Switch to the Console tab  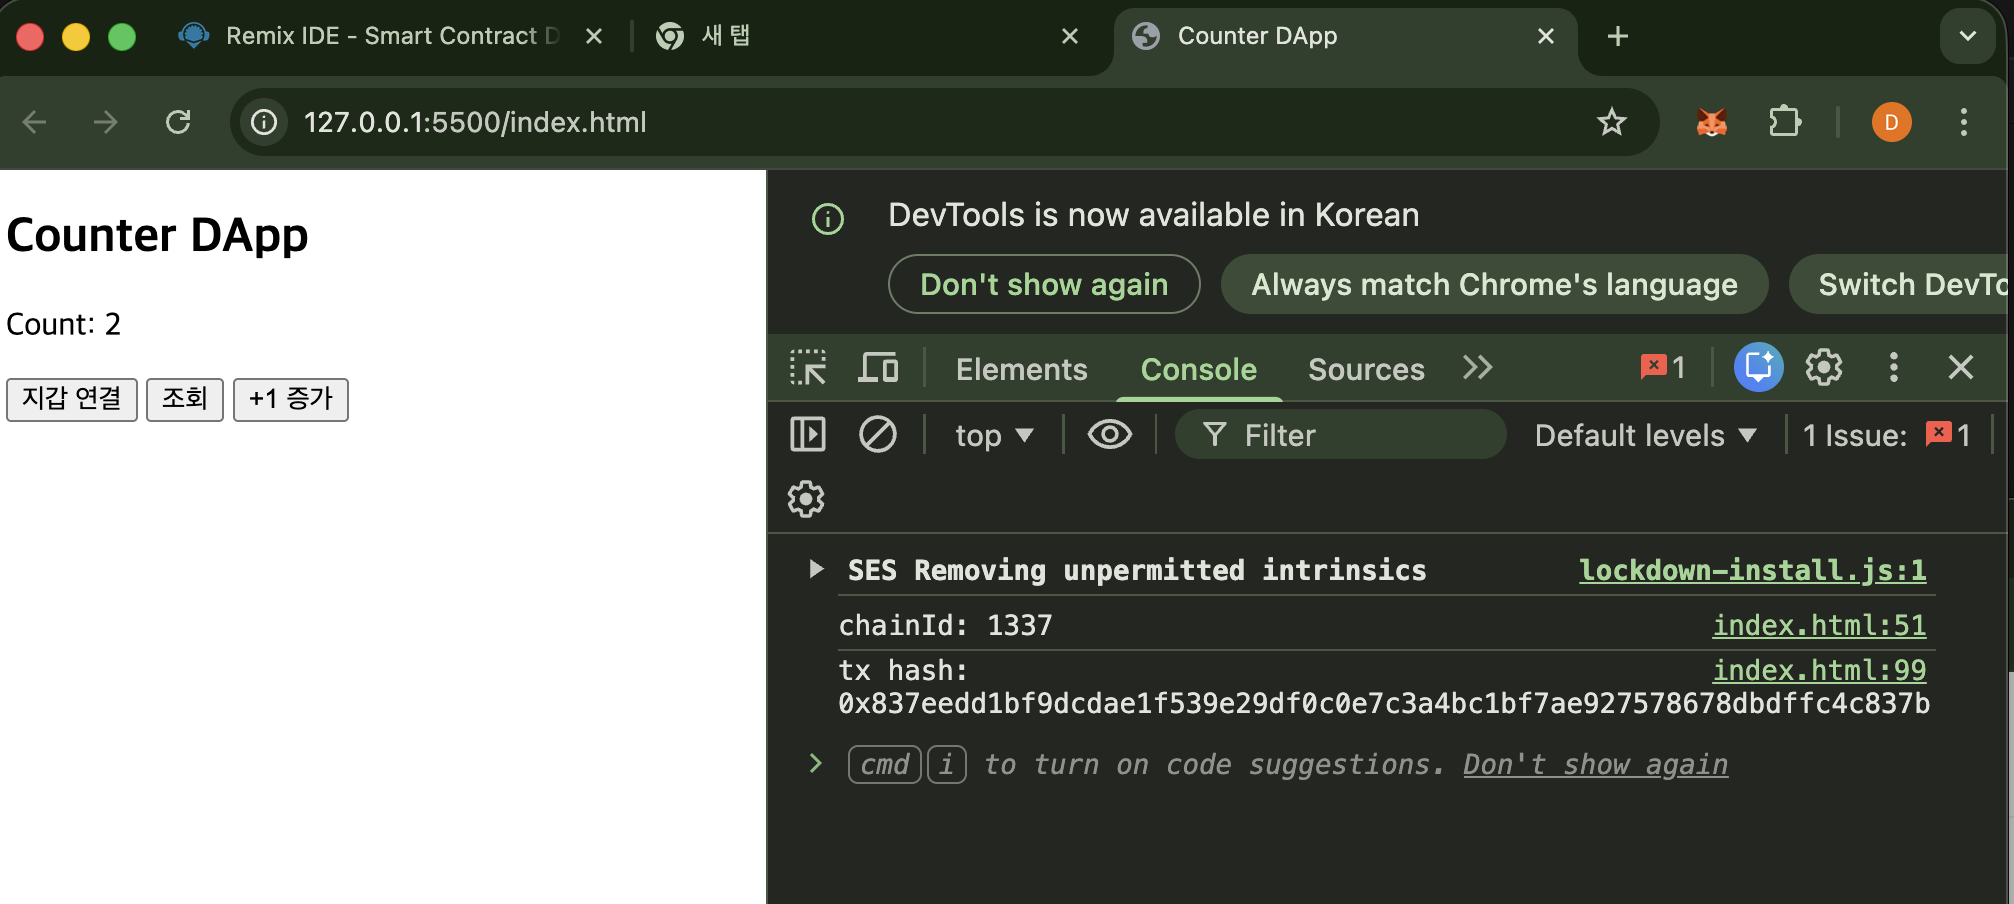(1198, 369)
